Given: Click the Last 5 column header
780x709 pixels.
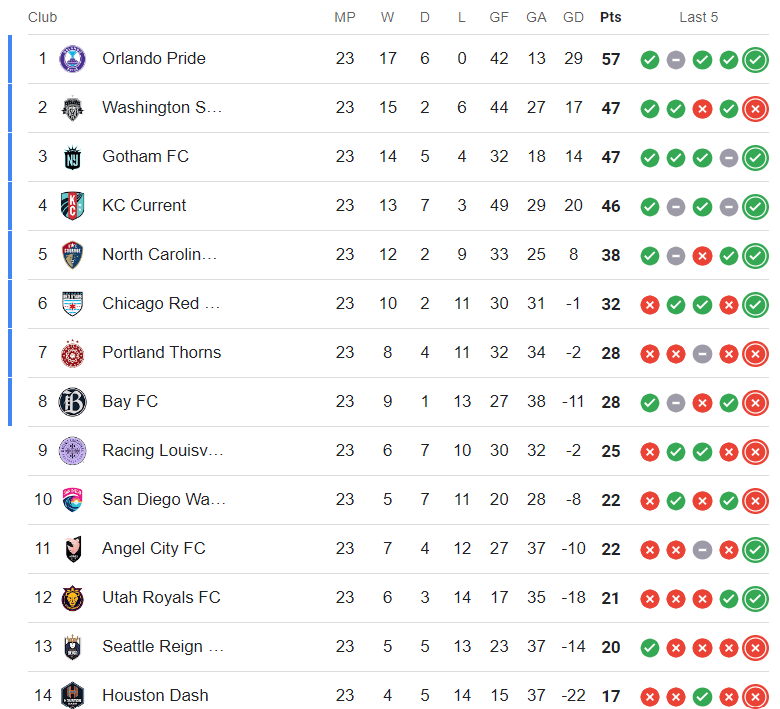Looking at the screenshot, I should (x=698, y=17).
